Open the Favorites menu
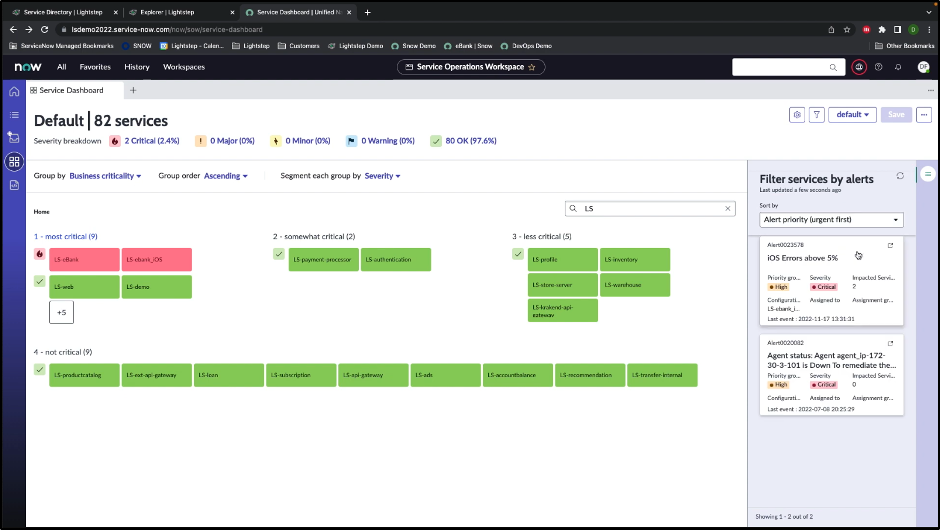Image resolution: width=940 pixels, height=530 pixels. click(95, 67)
